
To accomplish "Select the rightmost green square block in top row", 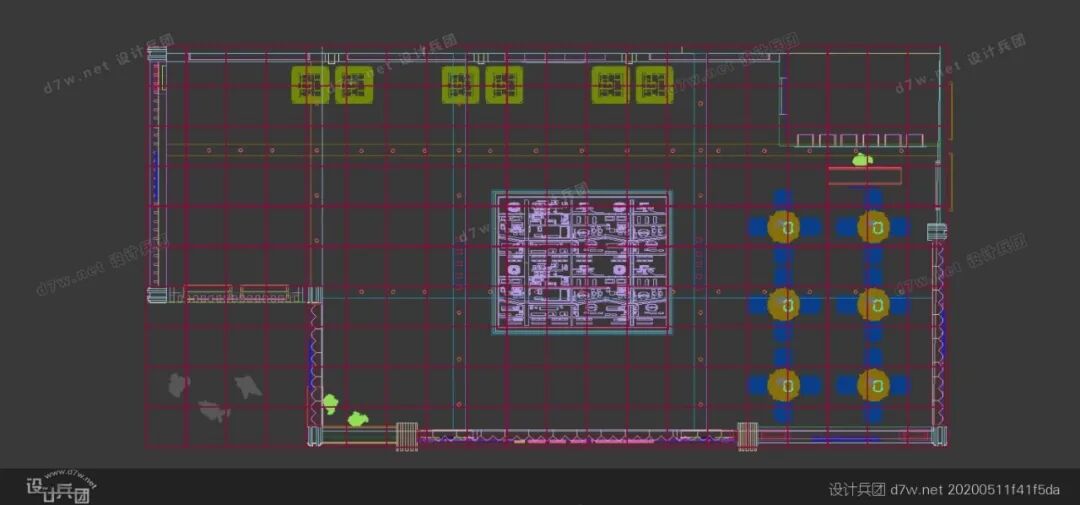I will 654,85.
